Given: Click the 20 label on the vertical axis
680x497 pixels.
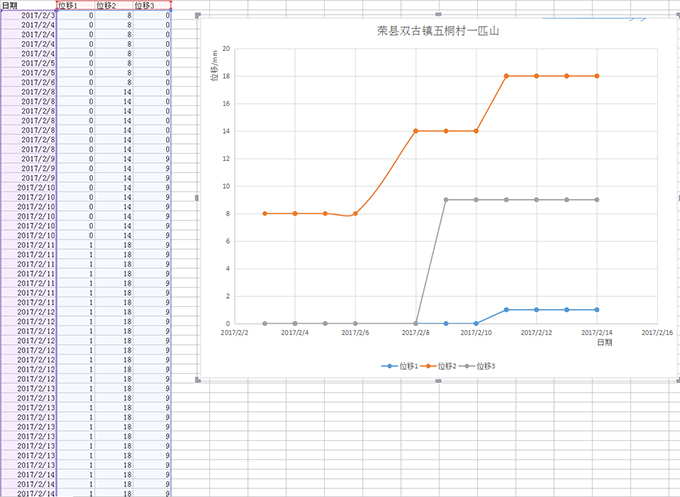Looking at the screenshot, I should pyautogui.click(x=227, y=48).
